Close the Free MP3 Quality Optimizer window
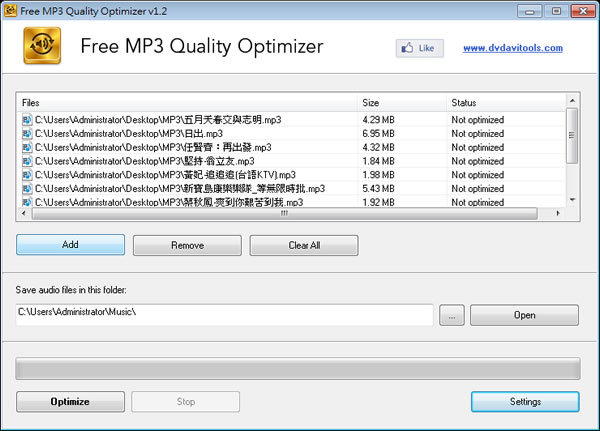 [583, 11]
